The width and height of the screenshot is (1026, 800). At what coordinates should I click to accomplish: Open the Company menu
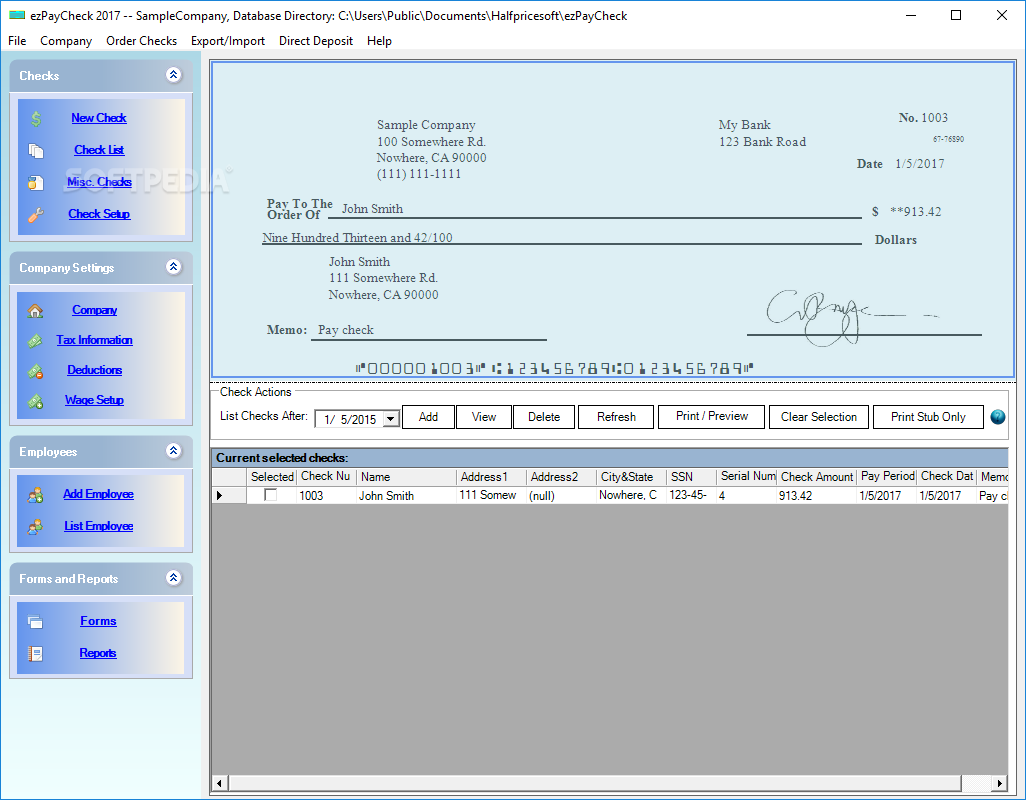point(66,41)
